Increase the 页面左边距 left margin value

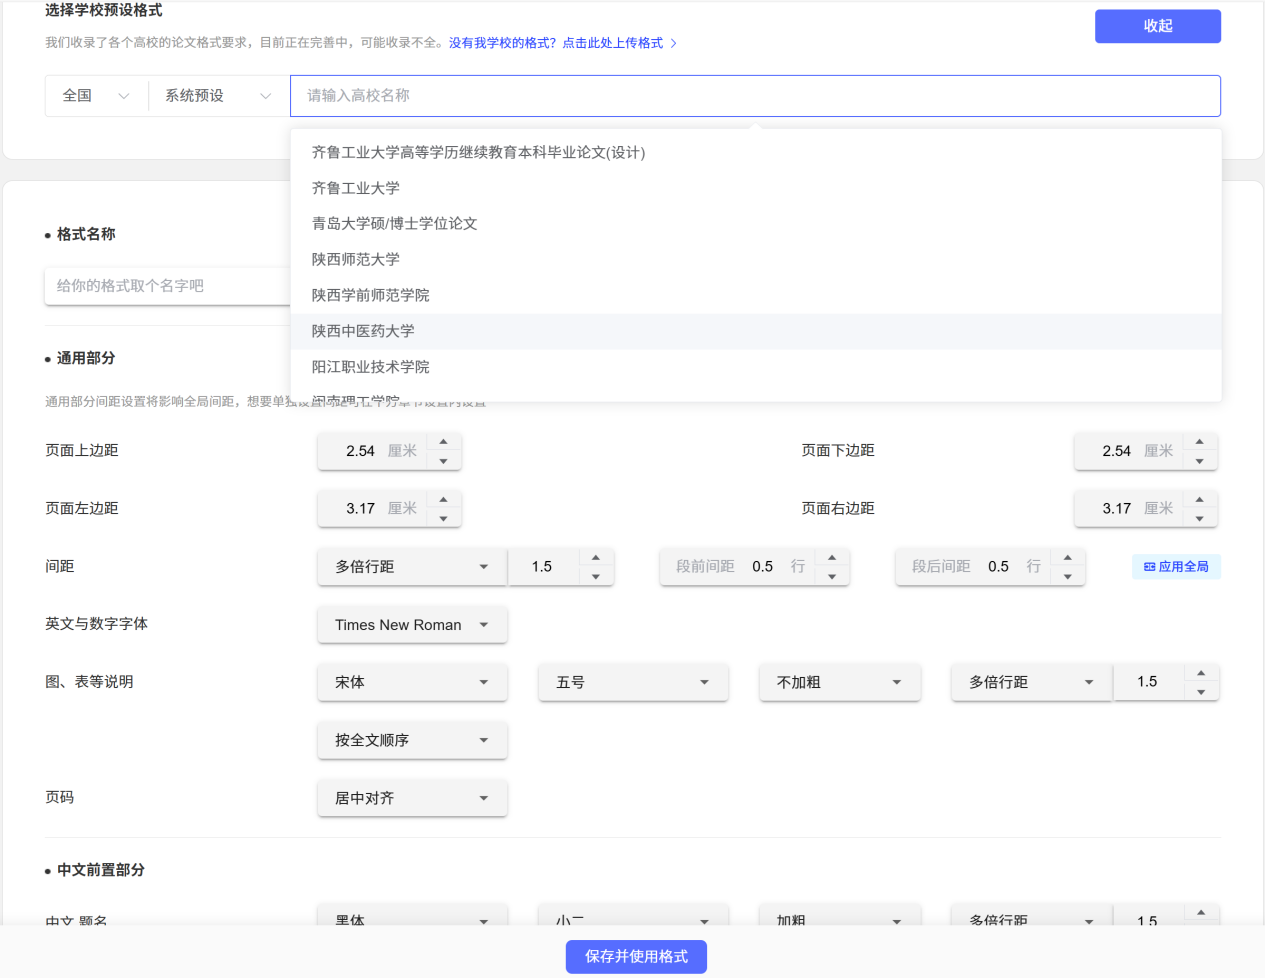tap(443, 499)
